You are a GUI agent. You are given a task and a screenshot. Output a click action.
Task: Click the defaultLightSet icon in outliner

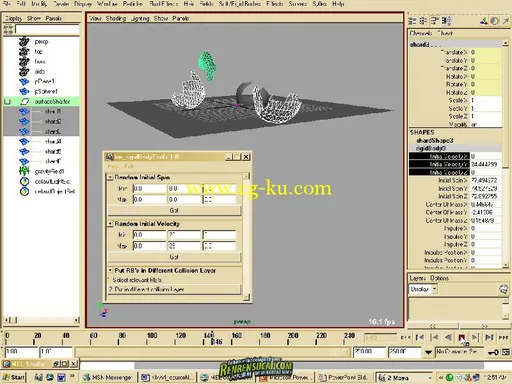[x=24, y=181]
